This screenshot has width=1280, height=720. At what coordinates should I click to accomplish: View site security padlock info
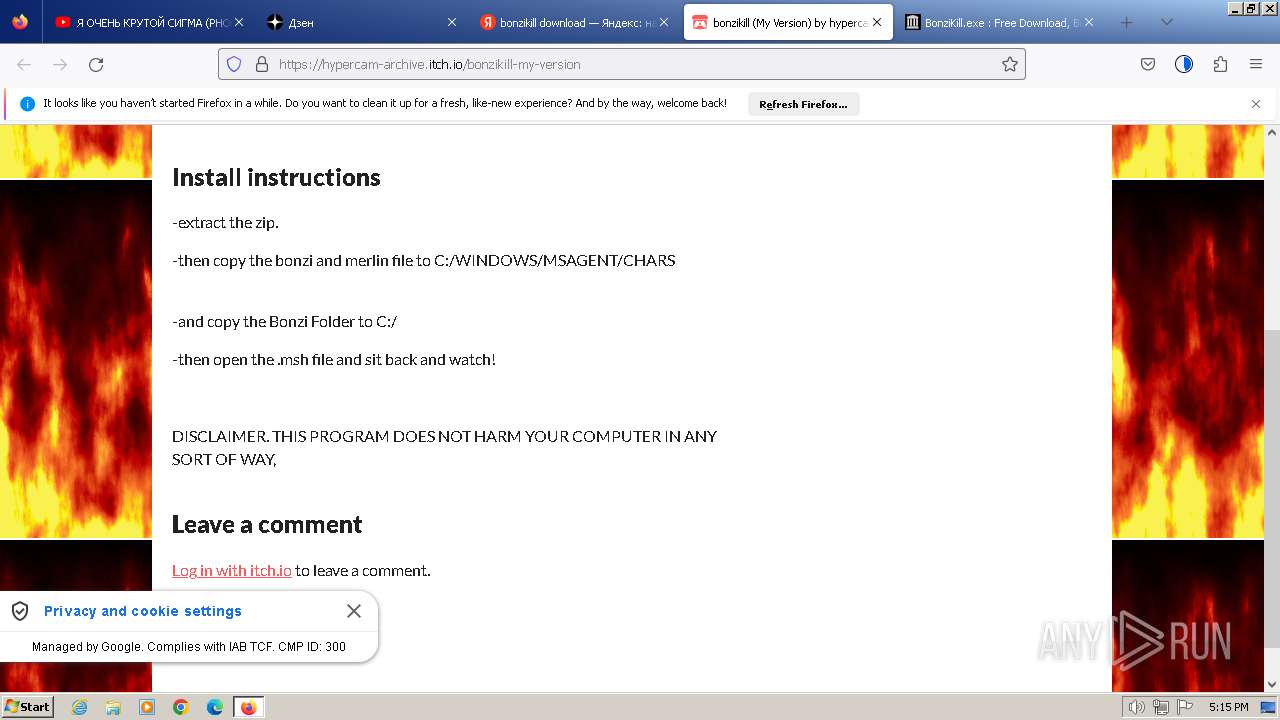click(x=262, y=64)
